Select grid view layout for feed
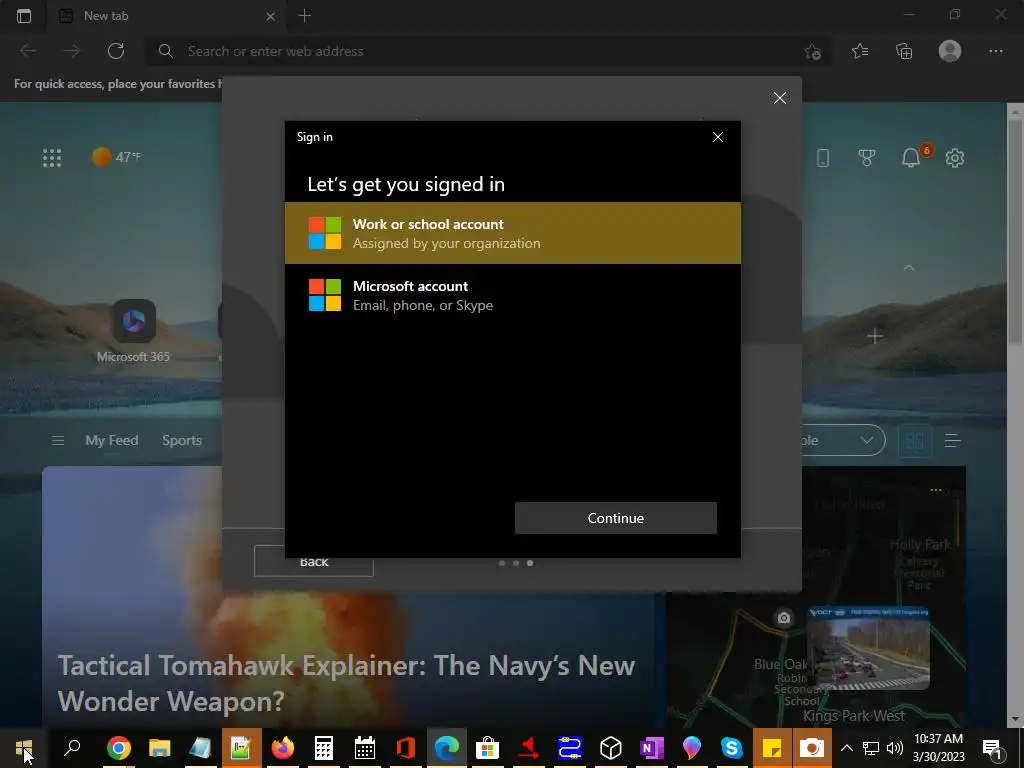 pyautogui.click(x=915, y=441)
